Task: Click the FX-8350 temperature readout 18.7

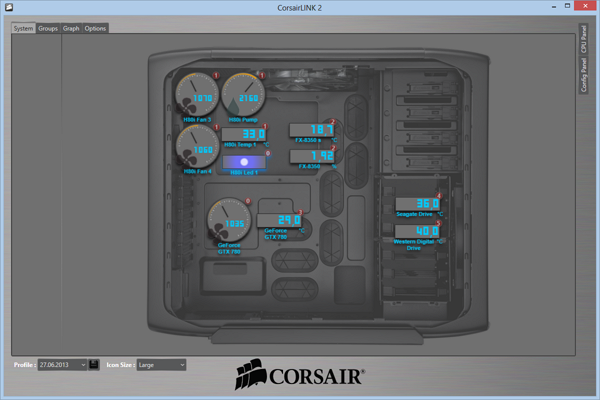Action: point(311,130)
